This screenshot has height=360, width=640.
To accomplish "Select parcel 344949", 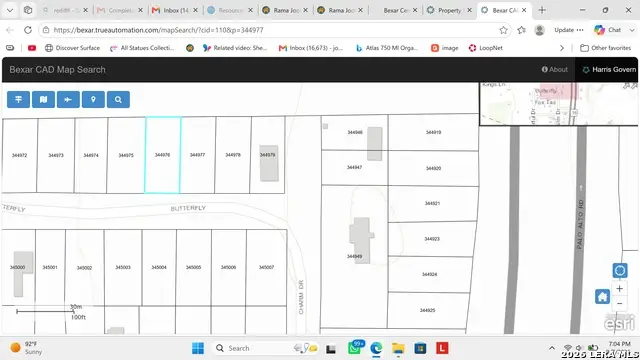I will pyautogui.click(x=354, y=256).
